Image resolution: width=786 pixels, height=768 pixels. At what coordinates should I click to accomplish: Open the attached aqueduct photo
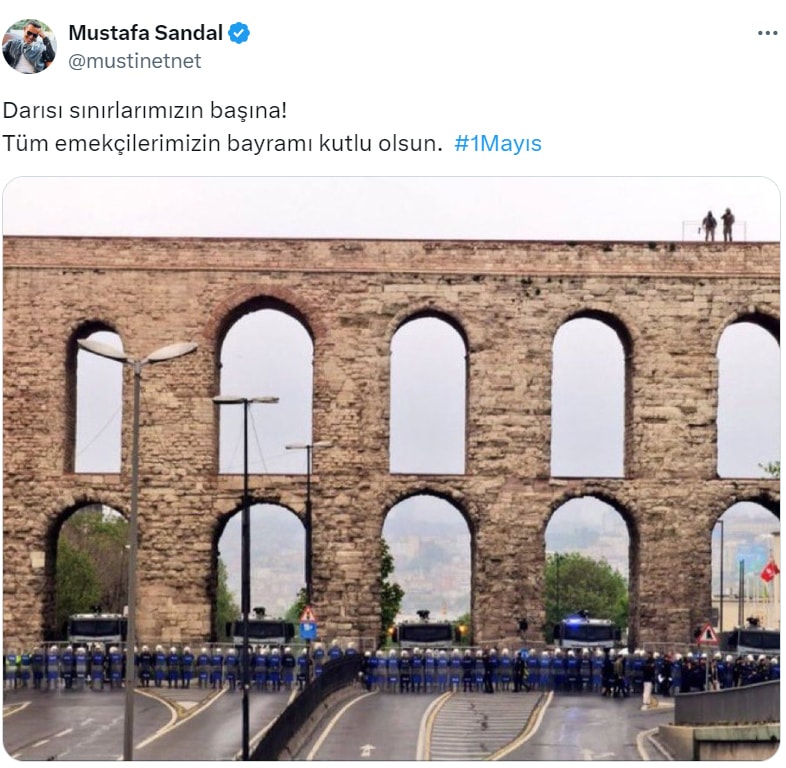point(391,468)
